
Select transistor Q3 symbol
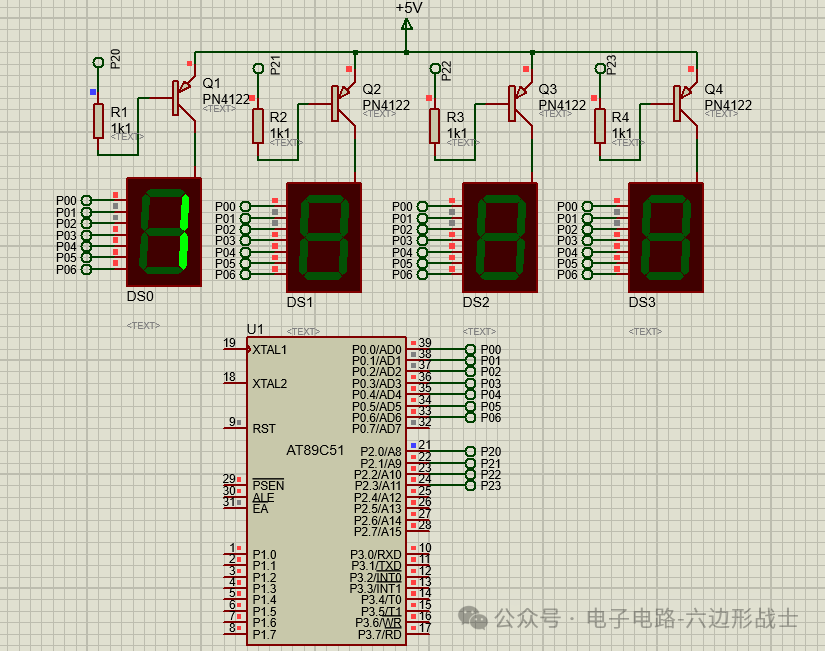tap(520, 103)
